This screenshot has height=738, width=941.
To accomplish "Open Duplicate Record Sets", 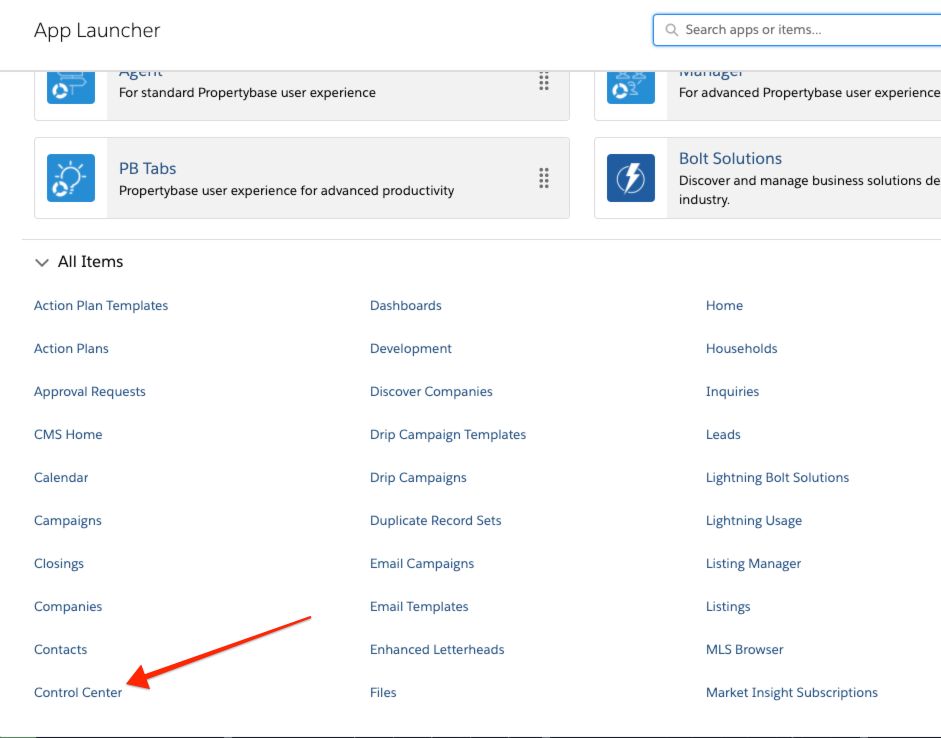I will [435, 520].
